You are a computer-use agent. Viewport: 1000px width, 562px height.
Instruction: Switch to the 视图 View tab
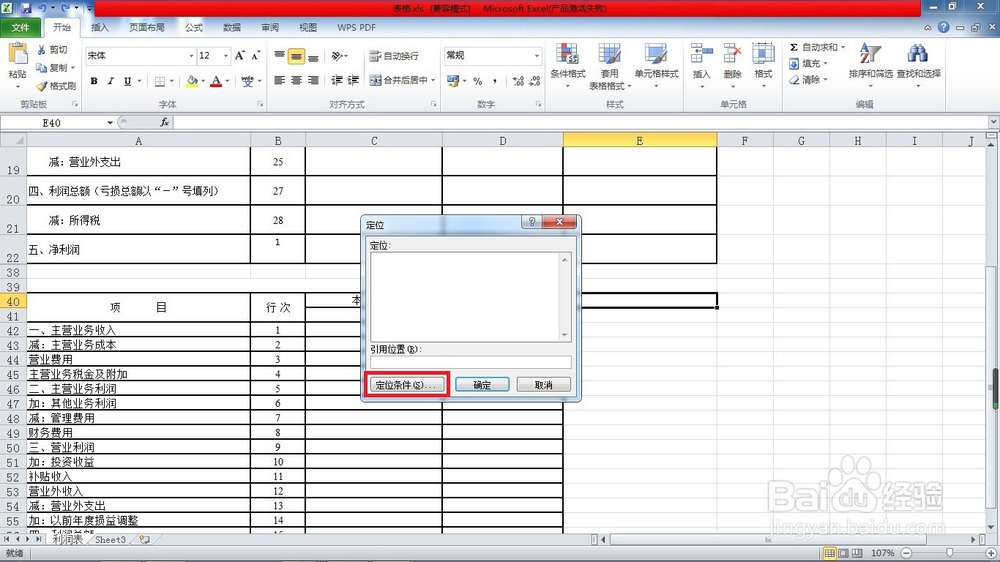(308, 27)
